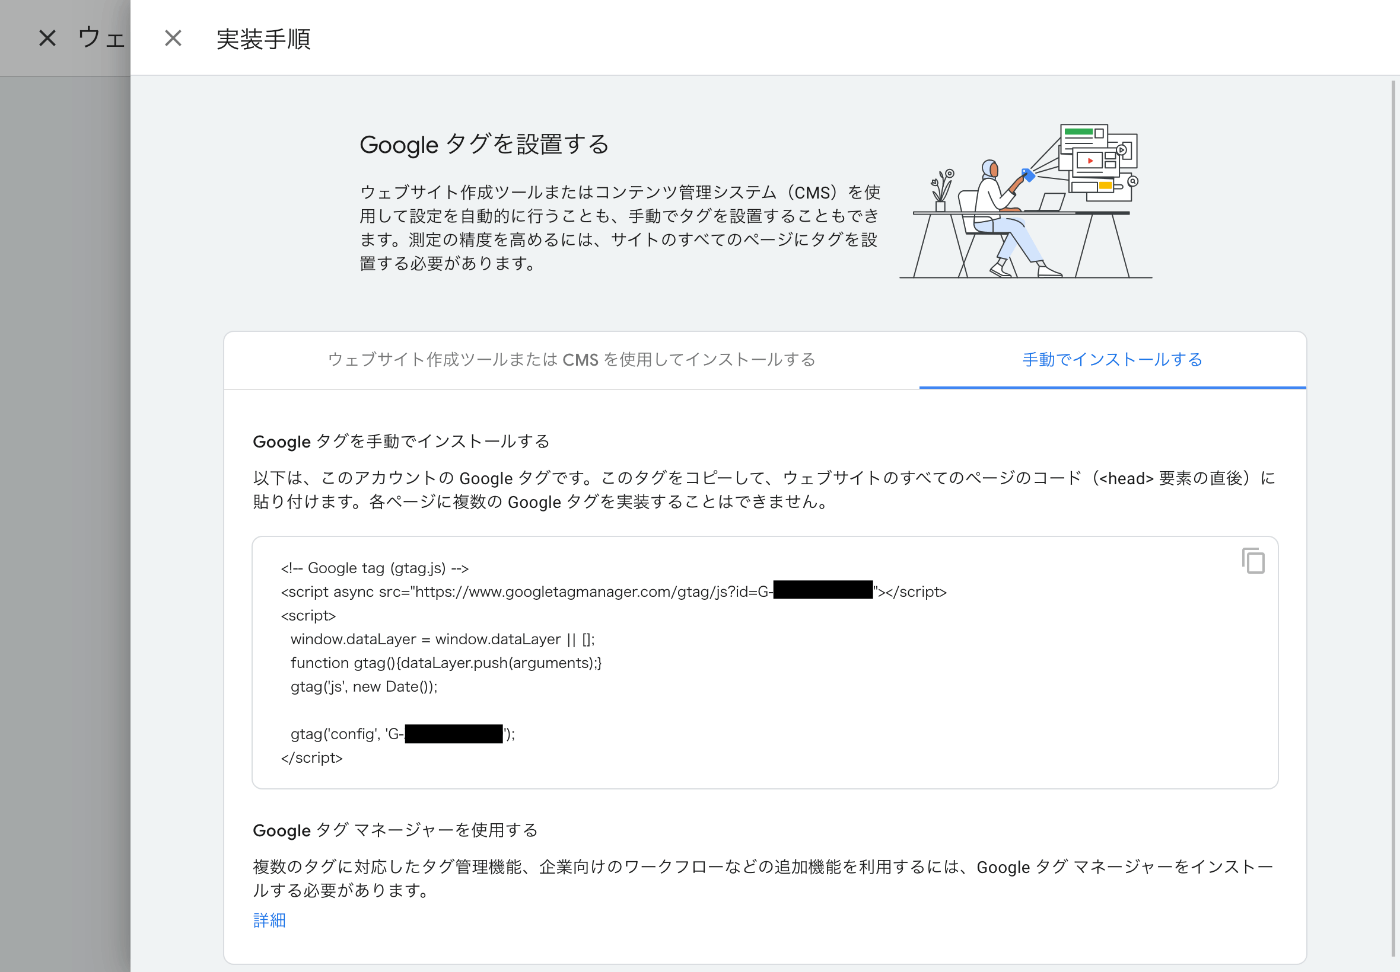Click the Google タグを設置する heading
The width and height of the screenshot is (1400, 972).
point(484,144)
